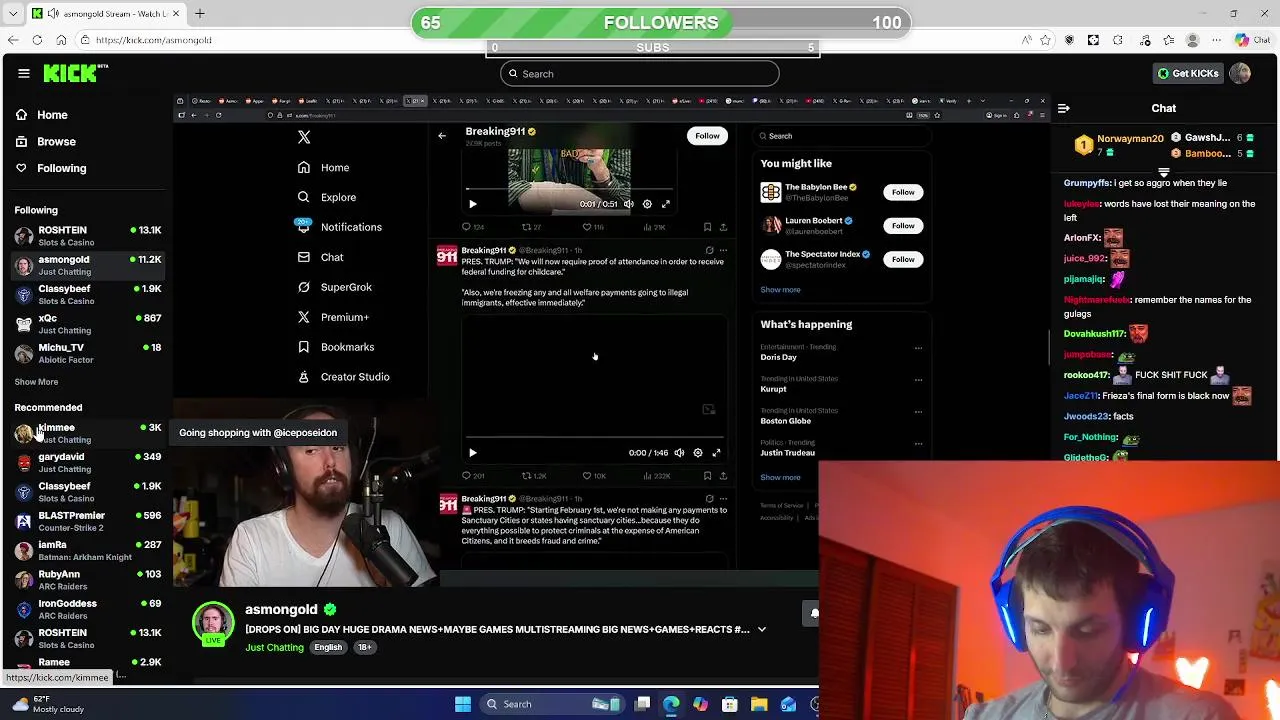
Task: Play the 0:51 tweet video
Action: (x=473, y=204)
